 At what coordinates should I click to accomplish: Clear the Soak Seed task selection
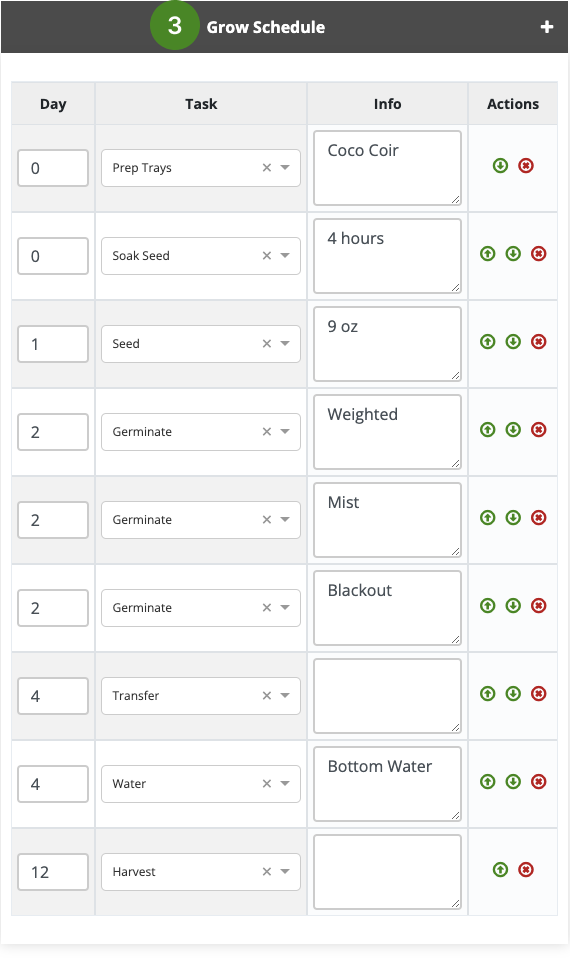click(267, 256)
